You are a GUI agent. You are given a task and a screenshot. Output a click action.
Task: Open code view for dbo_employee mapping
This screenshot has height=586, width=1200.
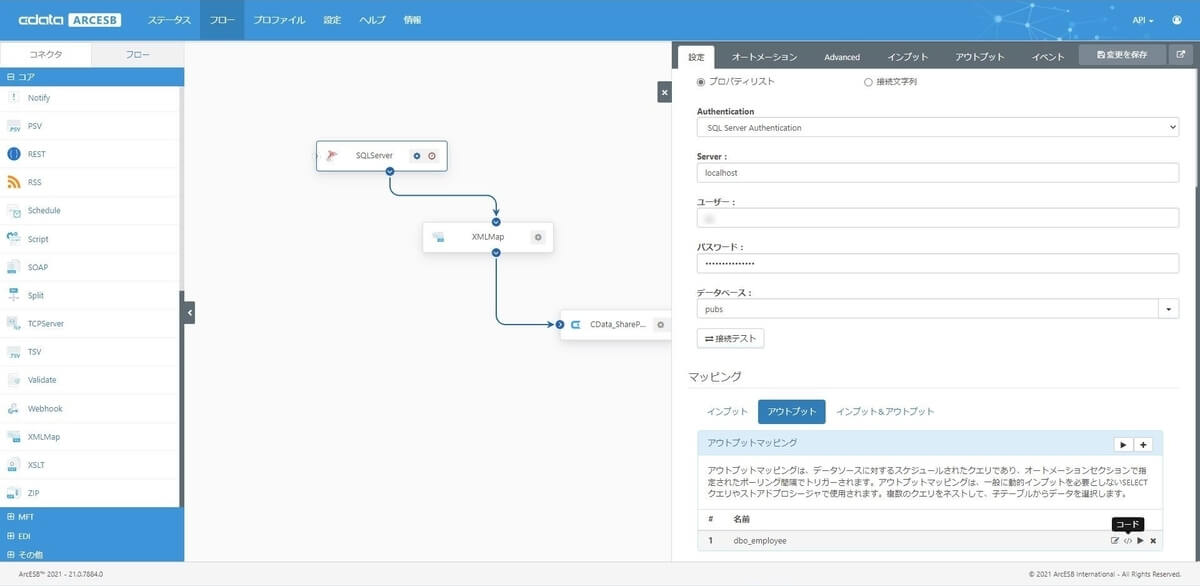pos(1128,541)
